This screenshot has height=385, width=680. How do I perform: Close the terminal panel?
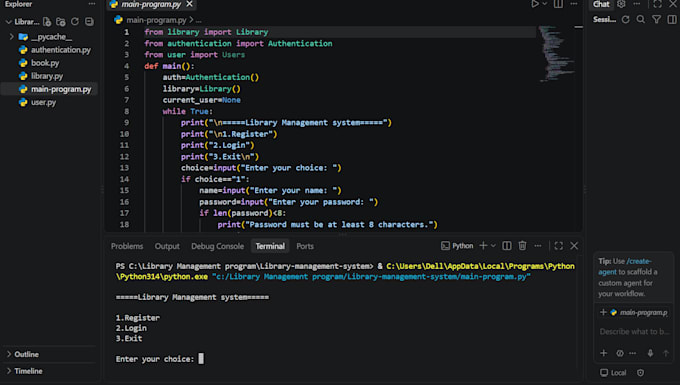point(574,246)
